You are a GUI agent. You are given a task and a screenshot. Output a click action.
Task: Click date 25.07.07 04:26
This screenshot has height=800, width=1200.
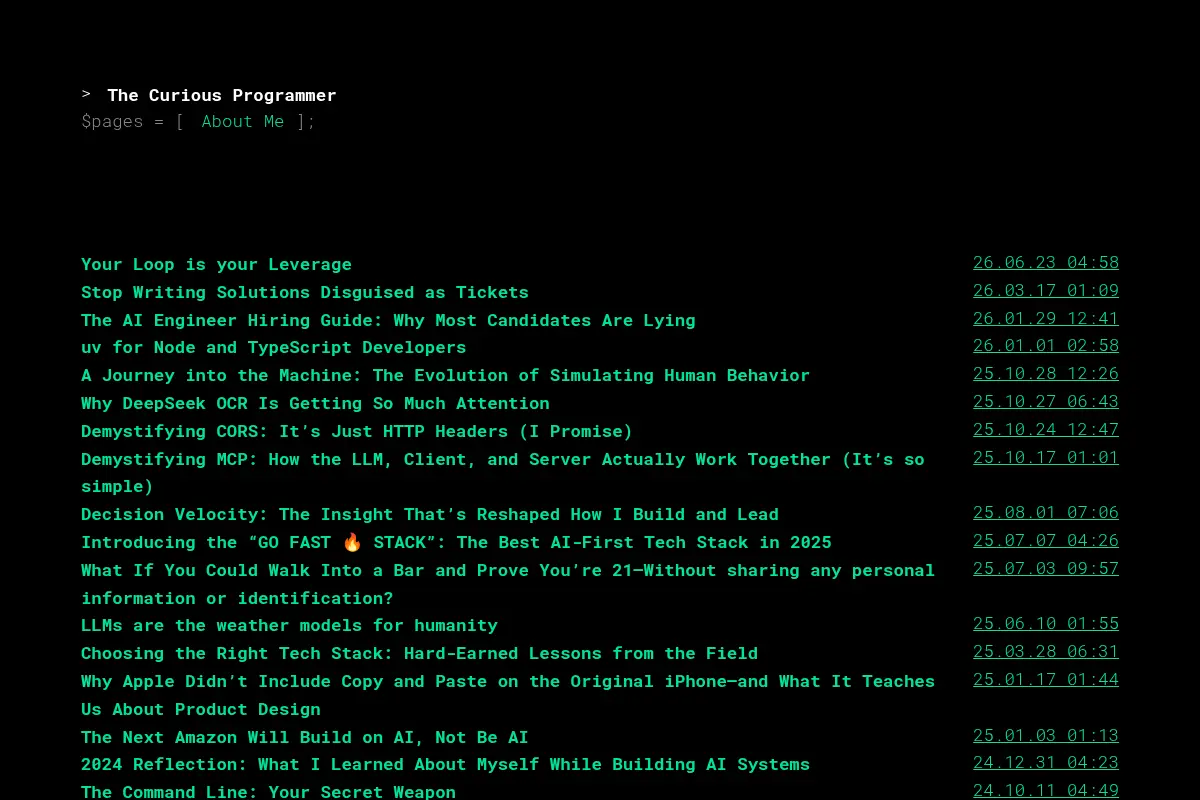[1046, 540]
